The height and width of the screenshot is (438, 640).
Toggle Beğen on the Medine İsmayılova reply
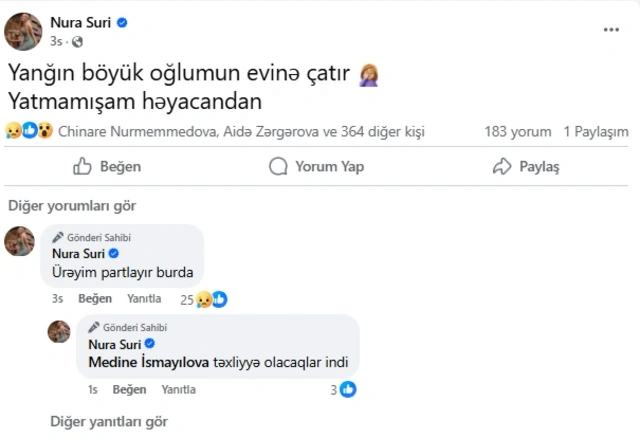pos(130,389)
